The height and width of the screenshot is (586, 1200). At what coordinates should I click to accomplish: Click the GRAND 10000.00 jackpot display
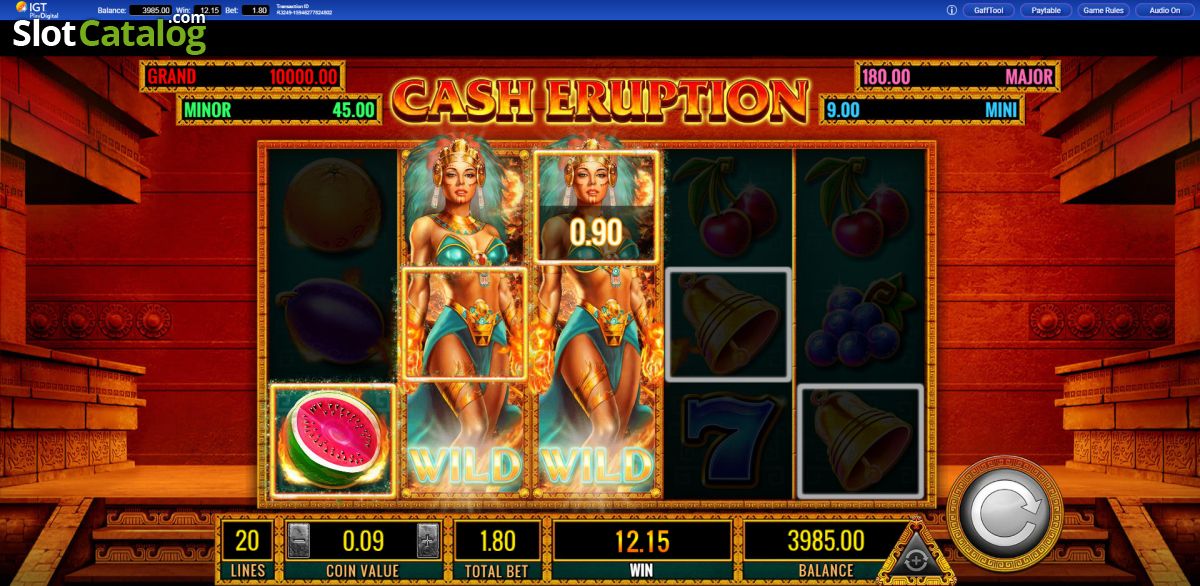pos(243,77)
